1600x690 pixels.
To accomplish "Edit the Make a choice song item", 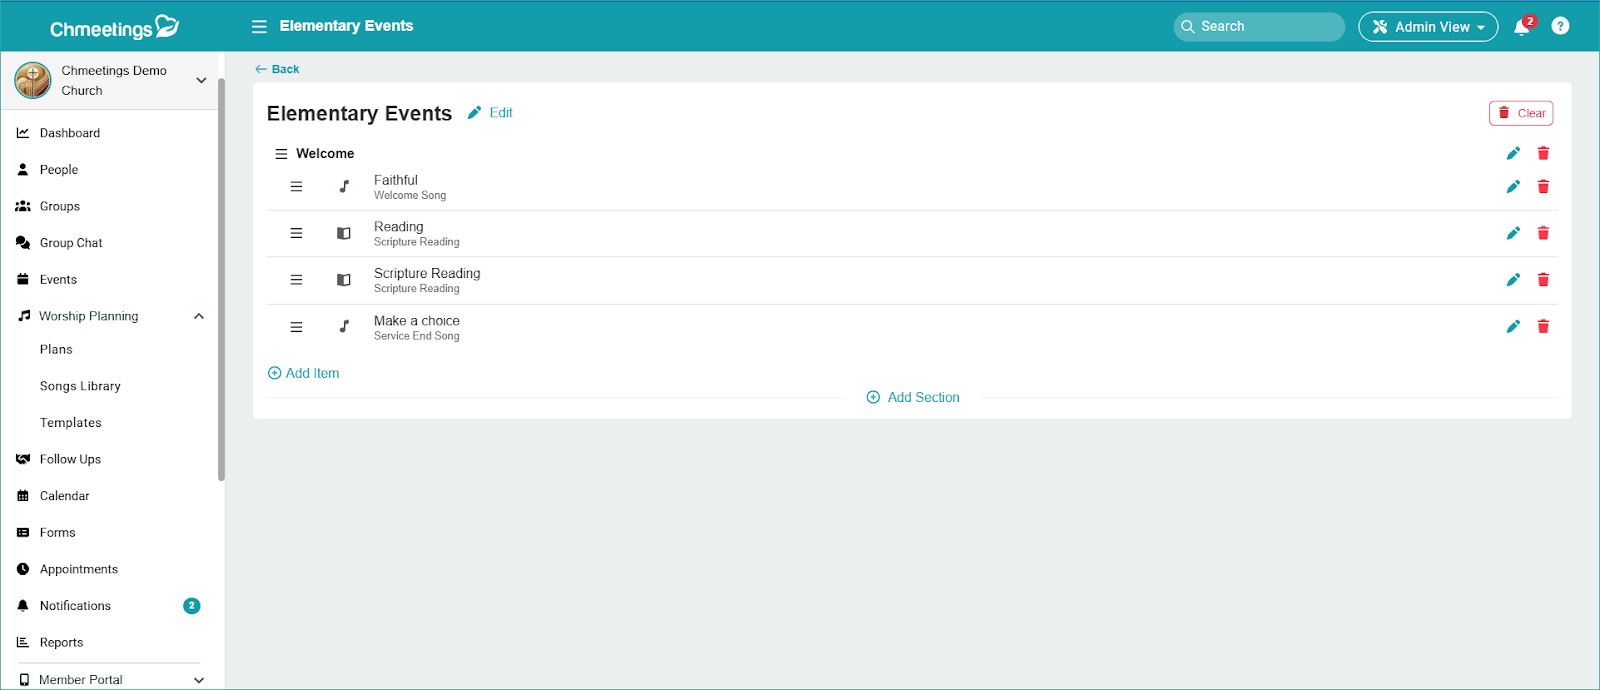I will pos(1513,327).
